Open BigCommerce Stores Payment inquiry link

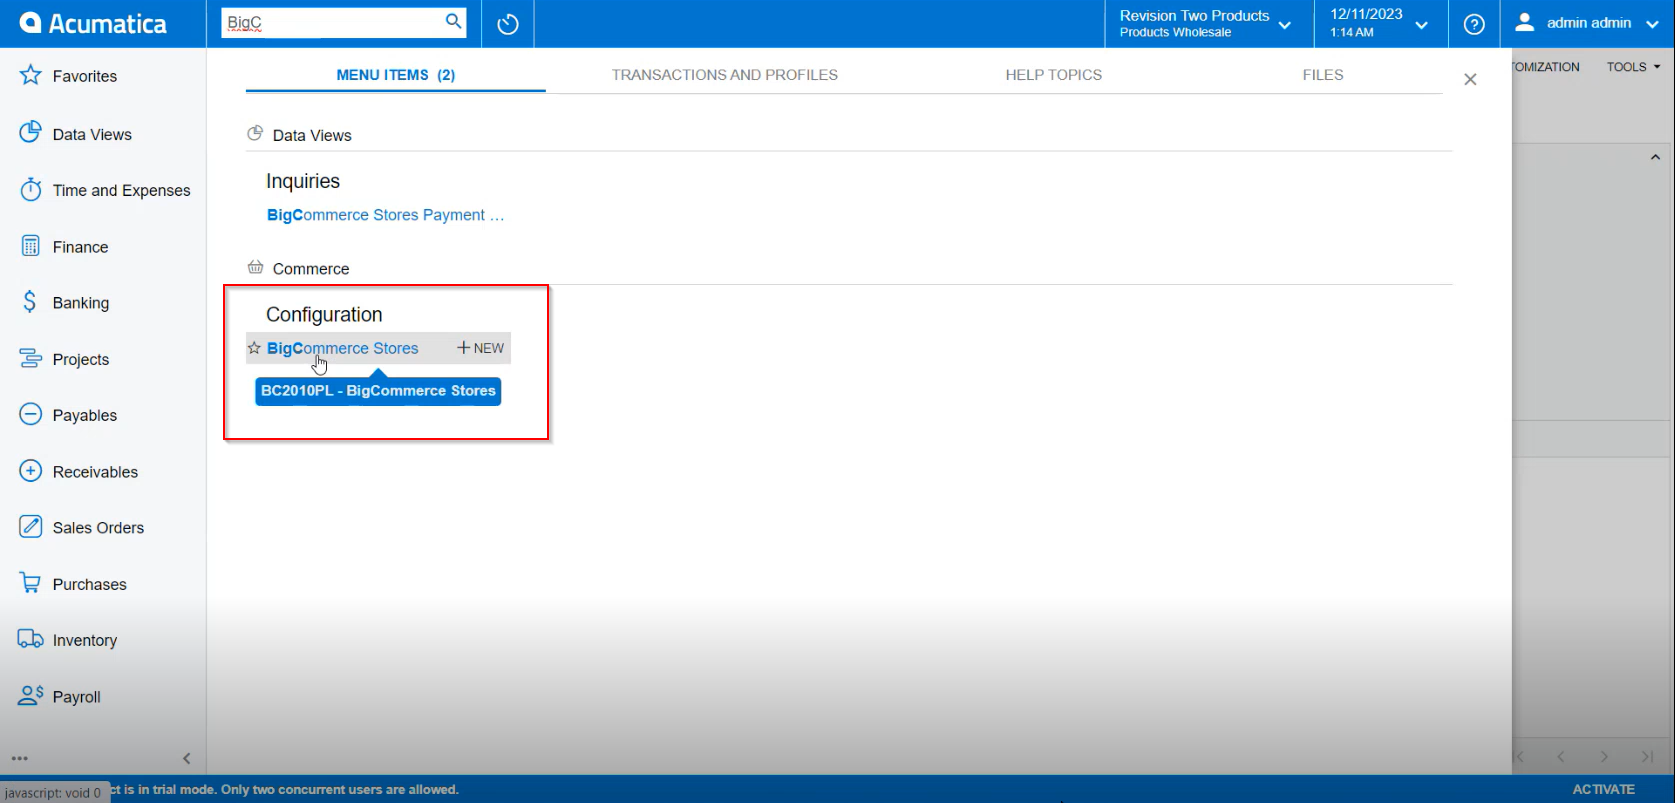(x=386, y=215)
